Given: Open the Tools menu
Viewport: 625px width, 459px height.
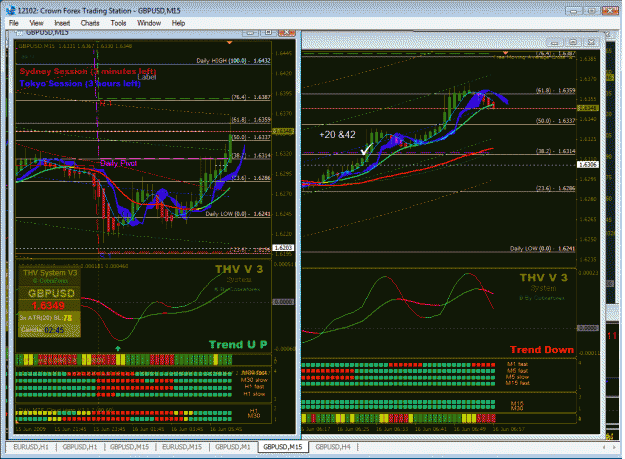Looking at the screenshot, I should (118, 23).
